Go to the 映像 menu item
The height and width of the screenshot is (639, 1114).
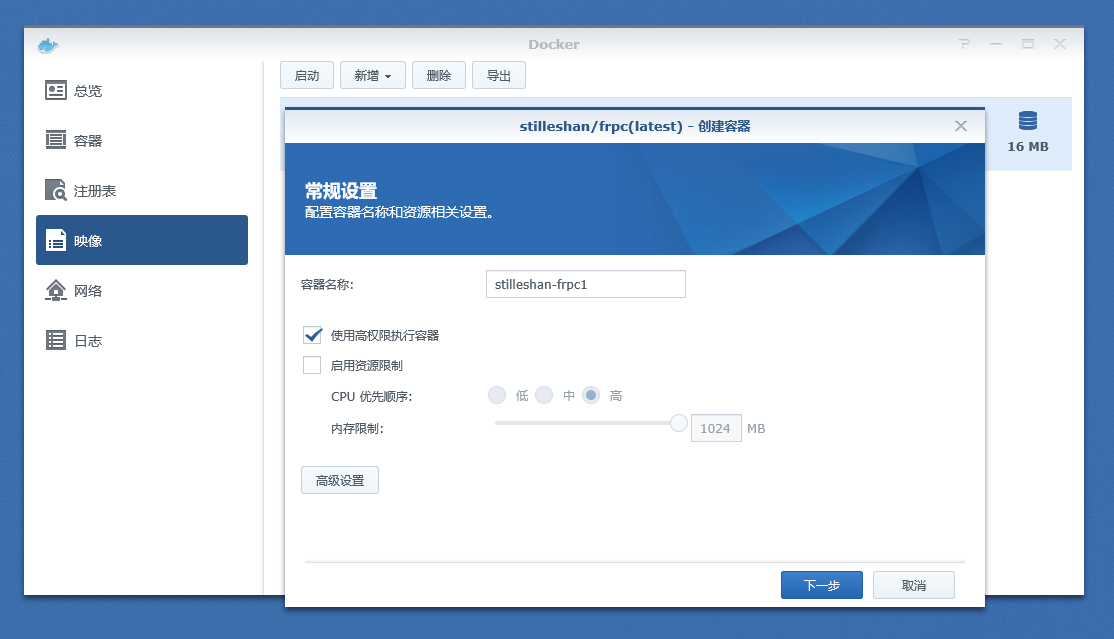coord(142,240)
